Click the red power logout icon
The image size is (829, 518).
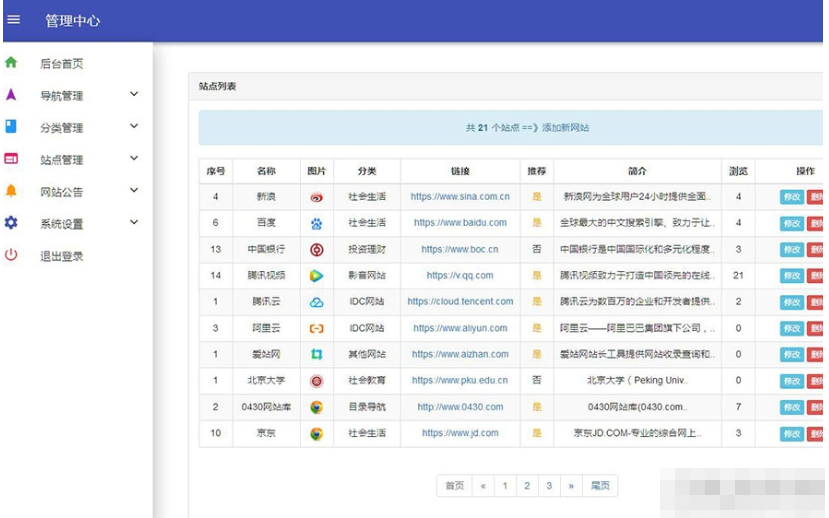point(11,255)
